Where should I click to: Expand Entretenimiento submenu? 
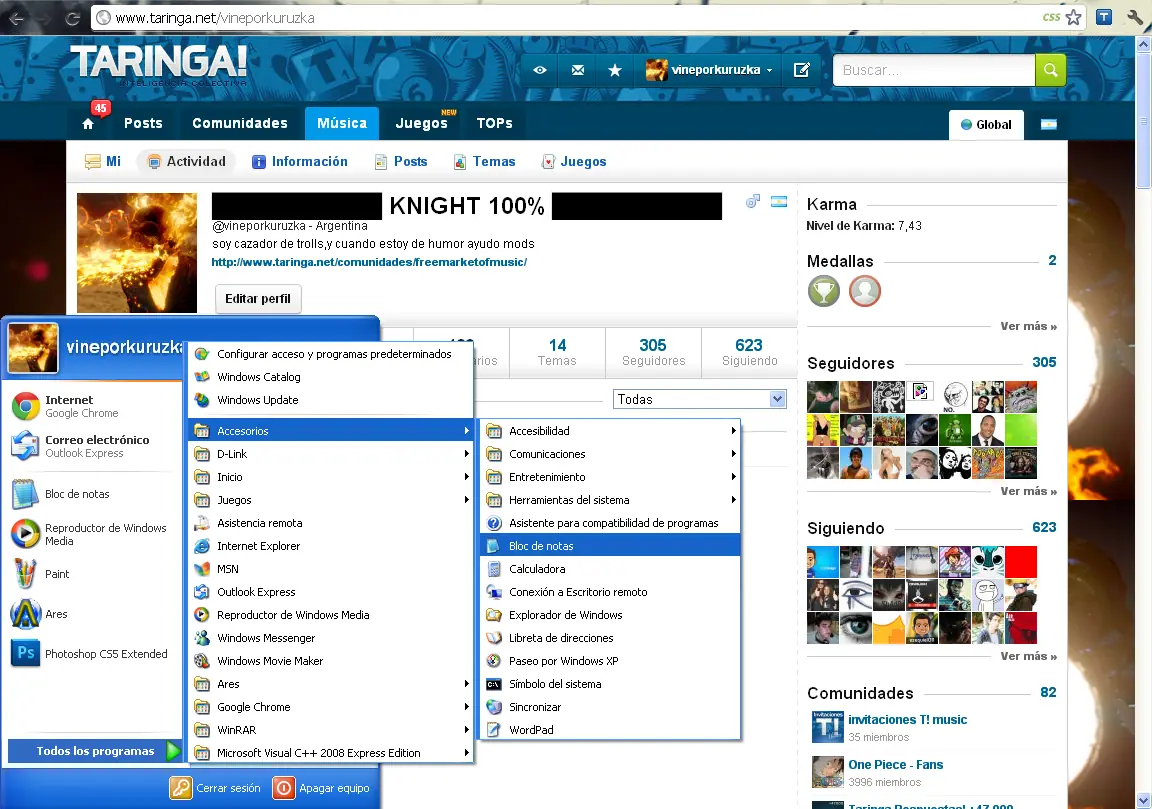(x=610, y=477)
